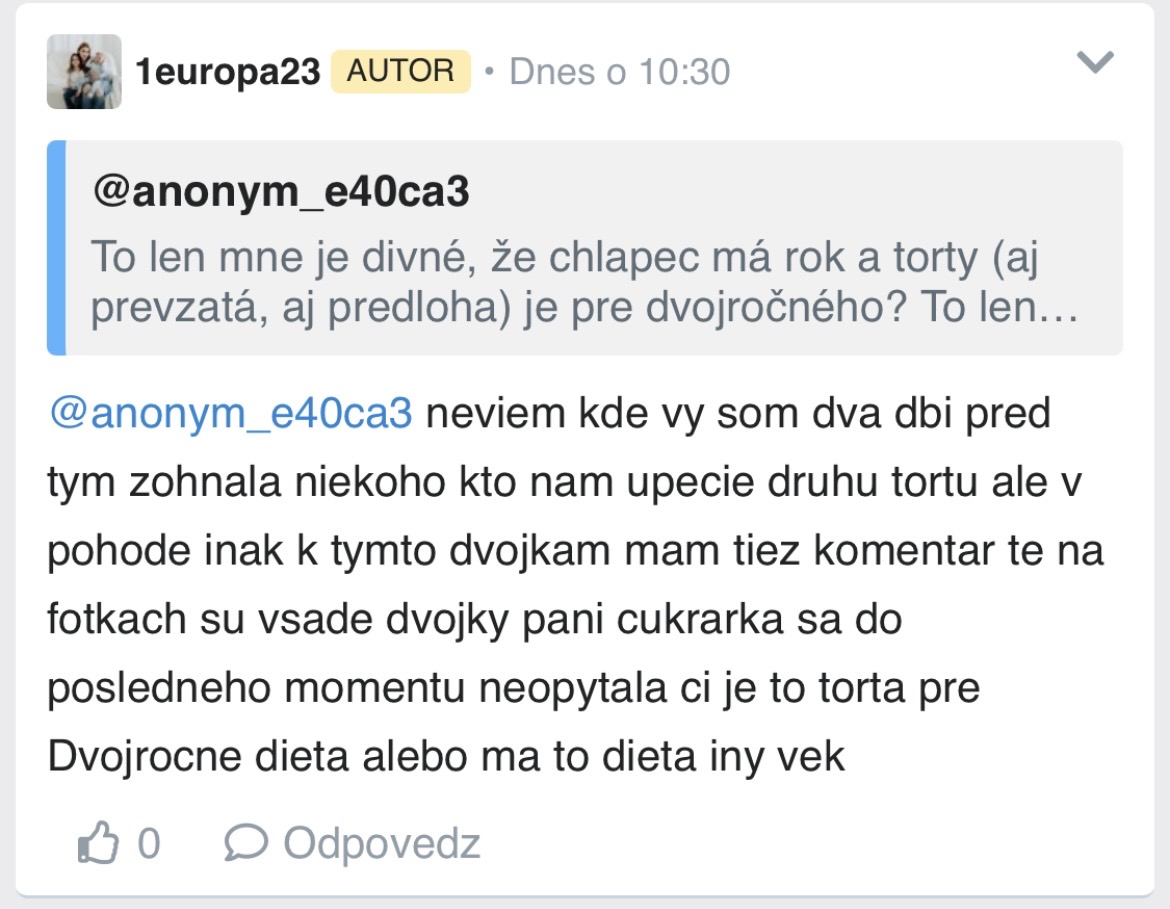Click the "Dnes o 10:30" timestamp
Image resolution: width=1170 pixels, height=909 pixels.
click(x=619, y=72)
